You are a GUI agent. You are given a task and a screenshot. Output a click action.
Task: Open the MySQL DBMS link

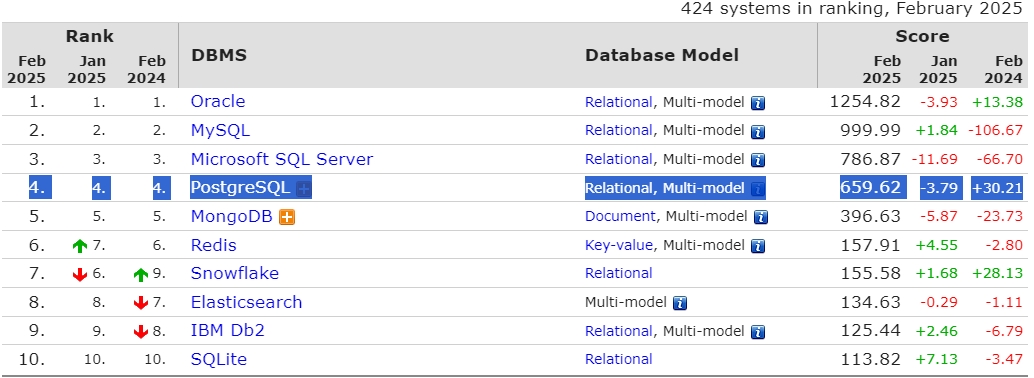pyautogui.click(x=220, y=130)
